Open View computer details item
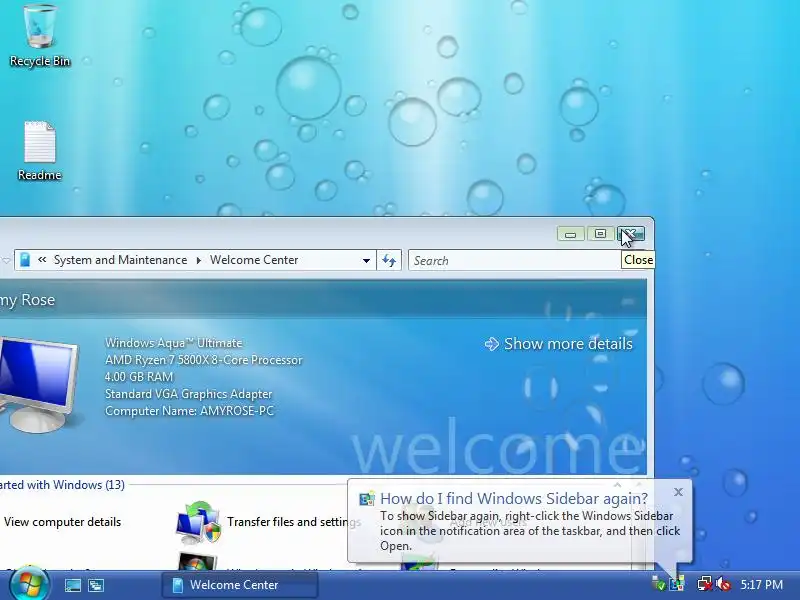Screen dimensions: 800x600 [x=62, y=522]
